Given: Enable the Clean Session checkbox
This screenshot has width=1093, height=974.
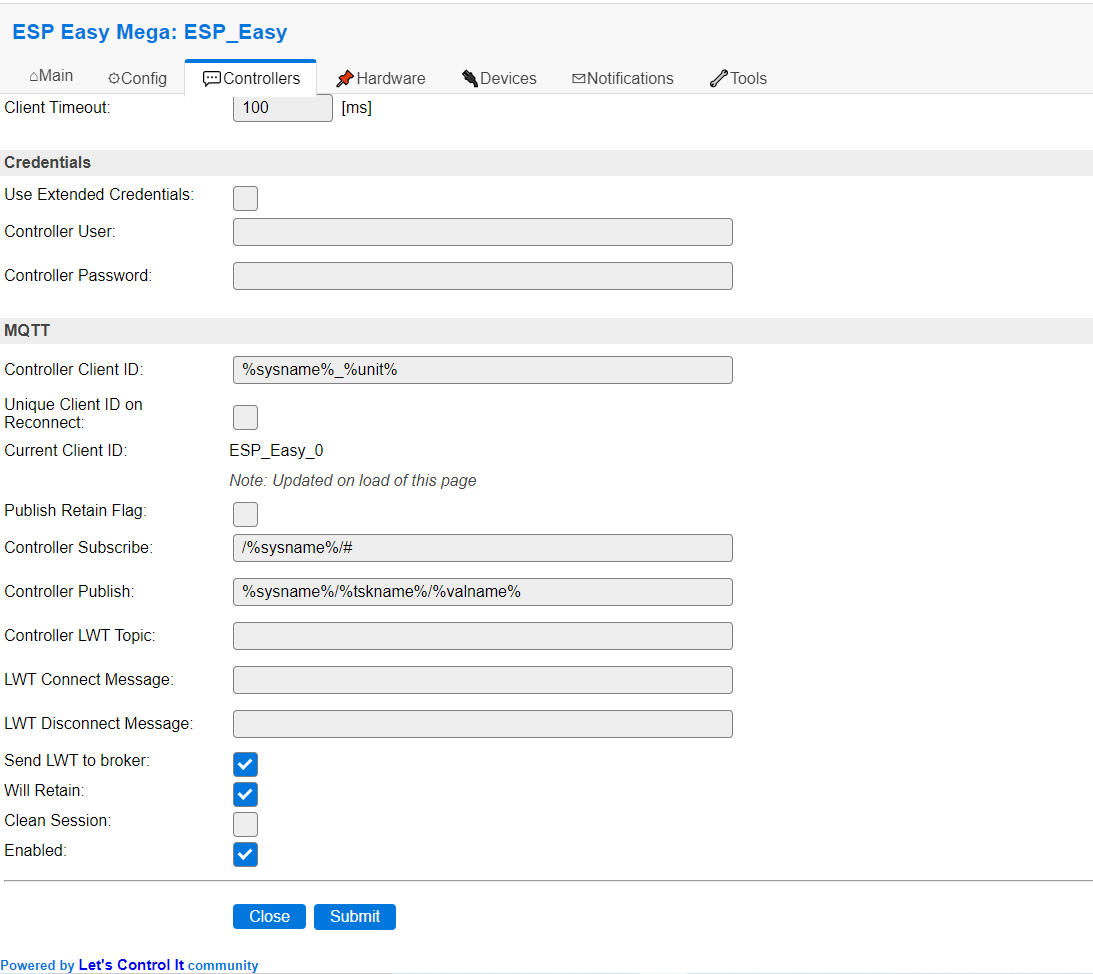Looking at the screenshot, I should (245, 824).
